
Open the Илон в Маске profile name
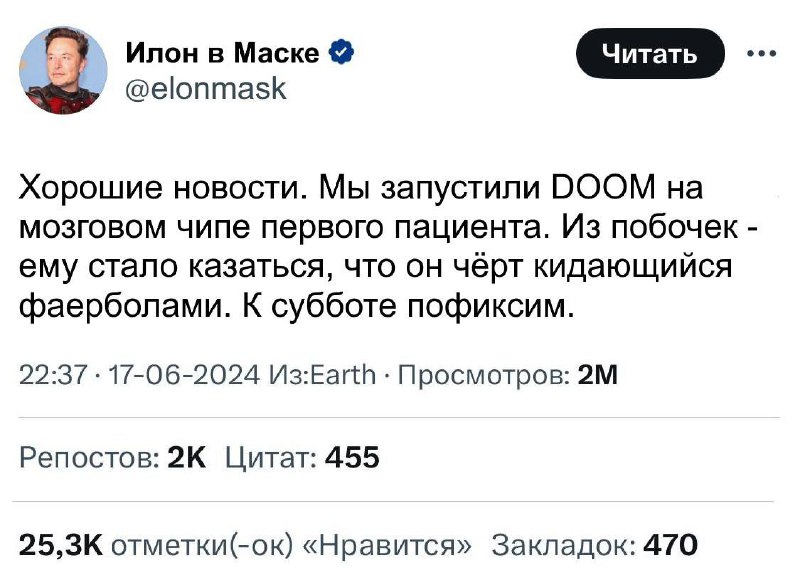coord(222,53)
